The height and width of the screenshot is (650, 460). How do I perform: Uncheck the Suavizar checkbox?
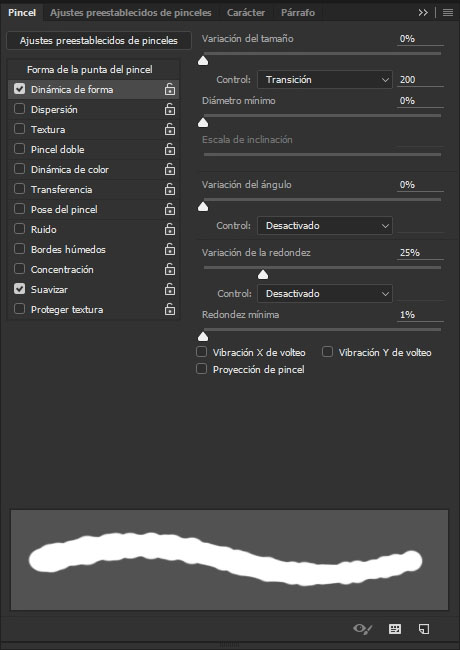pos(19,289)
